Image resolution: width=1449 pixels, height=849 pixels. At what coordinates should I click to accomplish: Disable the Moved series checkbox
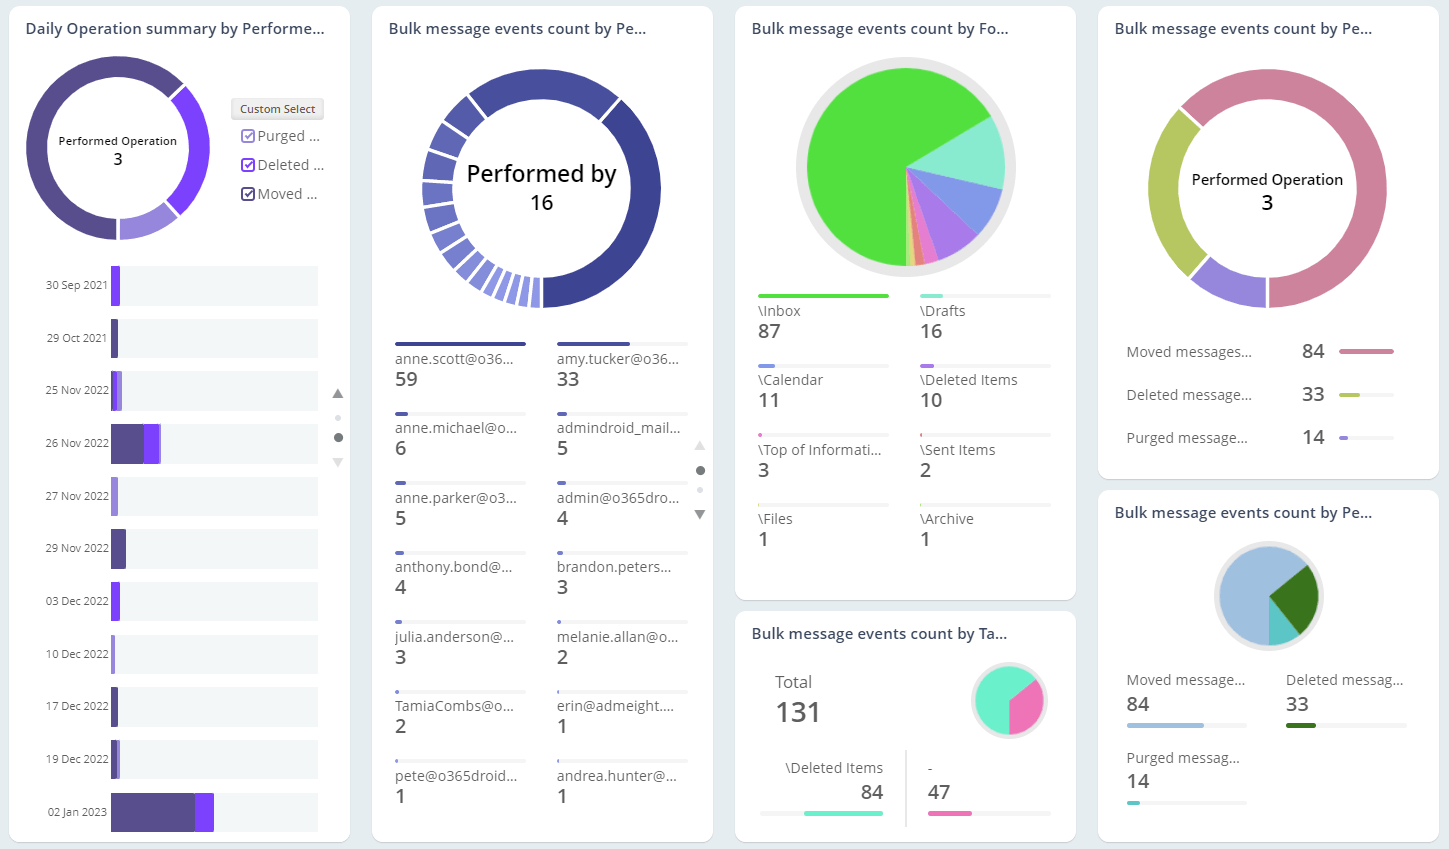(x=248, y=194)
